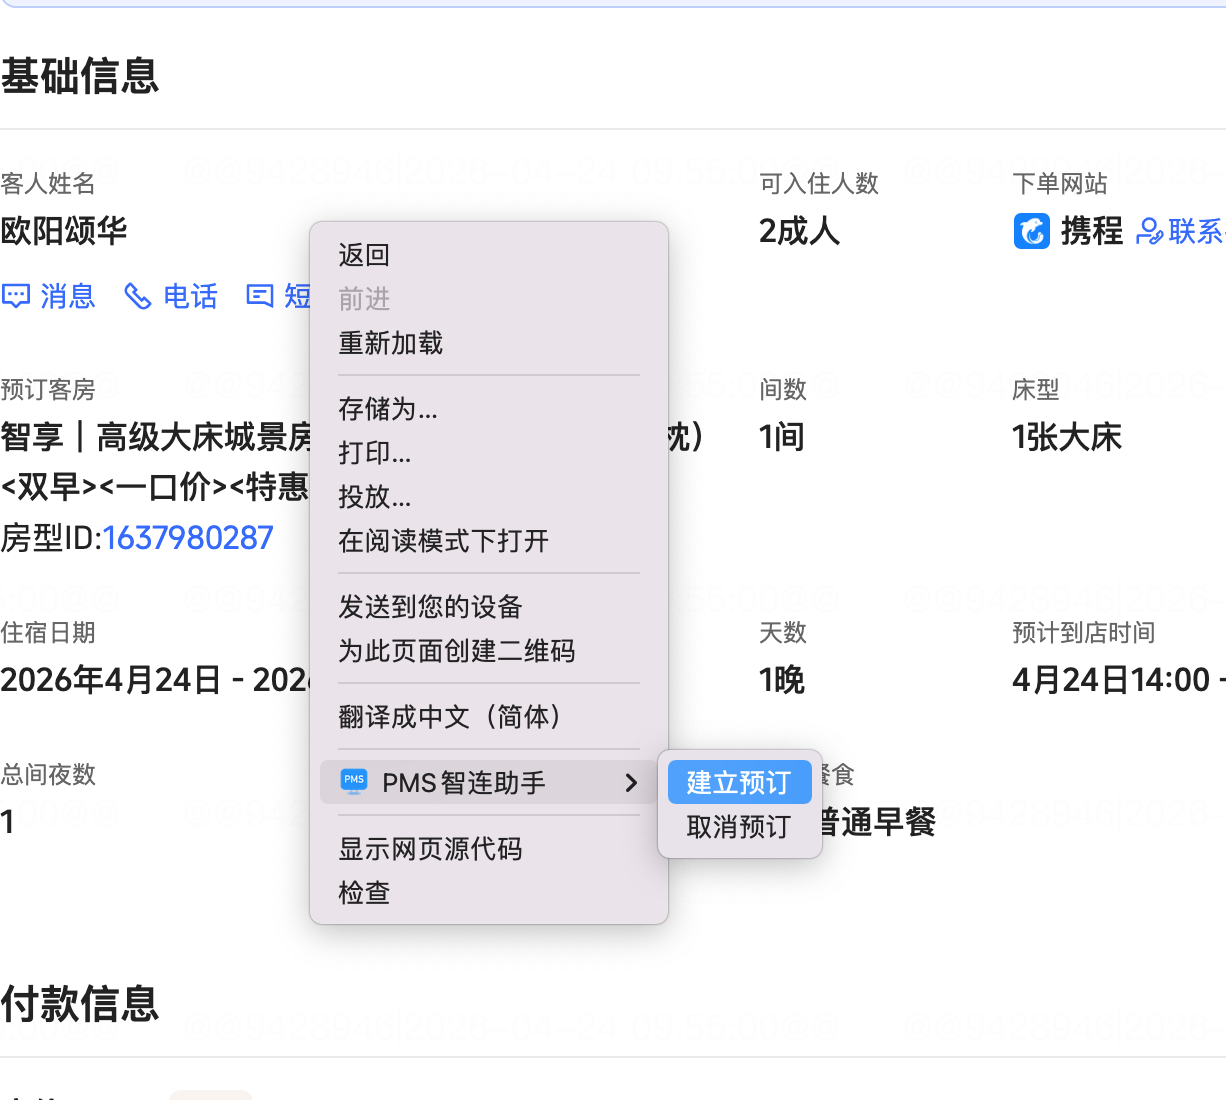Select 取消预订 in the submenu
This screenshot has width=1226, height=1100.
[x=738, y=827]
